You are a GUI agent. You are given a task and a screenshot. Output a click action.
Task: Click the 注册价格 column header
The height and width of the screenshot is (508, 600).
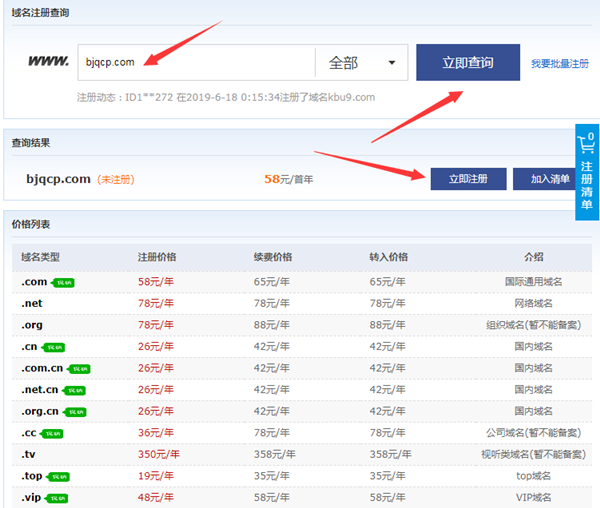[x=158, y=257]
